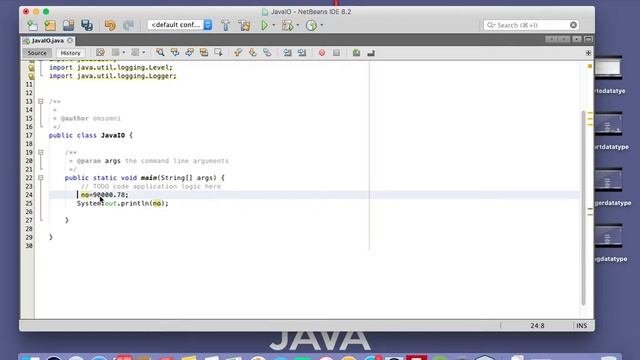Click the New File icon

point(32,25)
